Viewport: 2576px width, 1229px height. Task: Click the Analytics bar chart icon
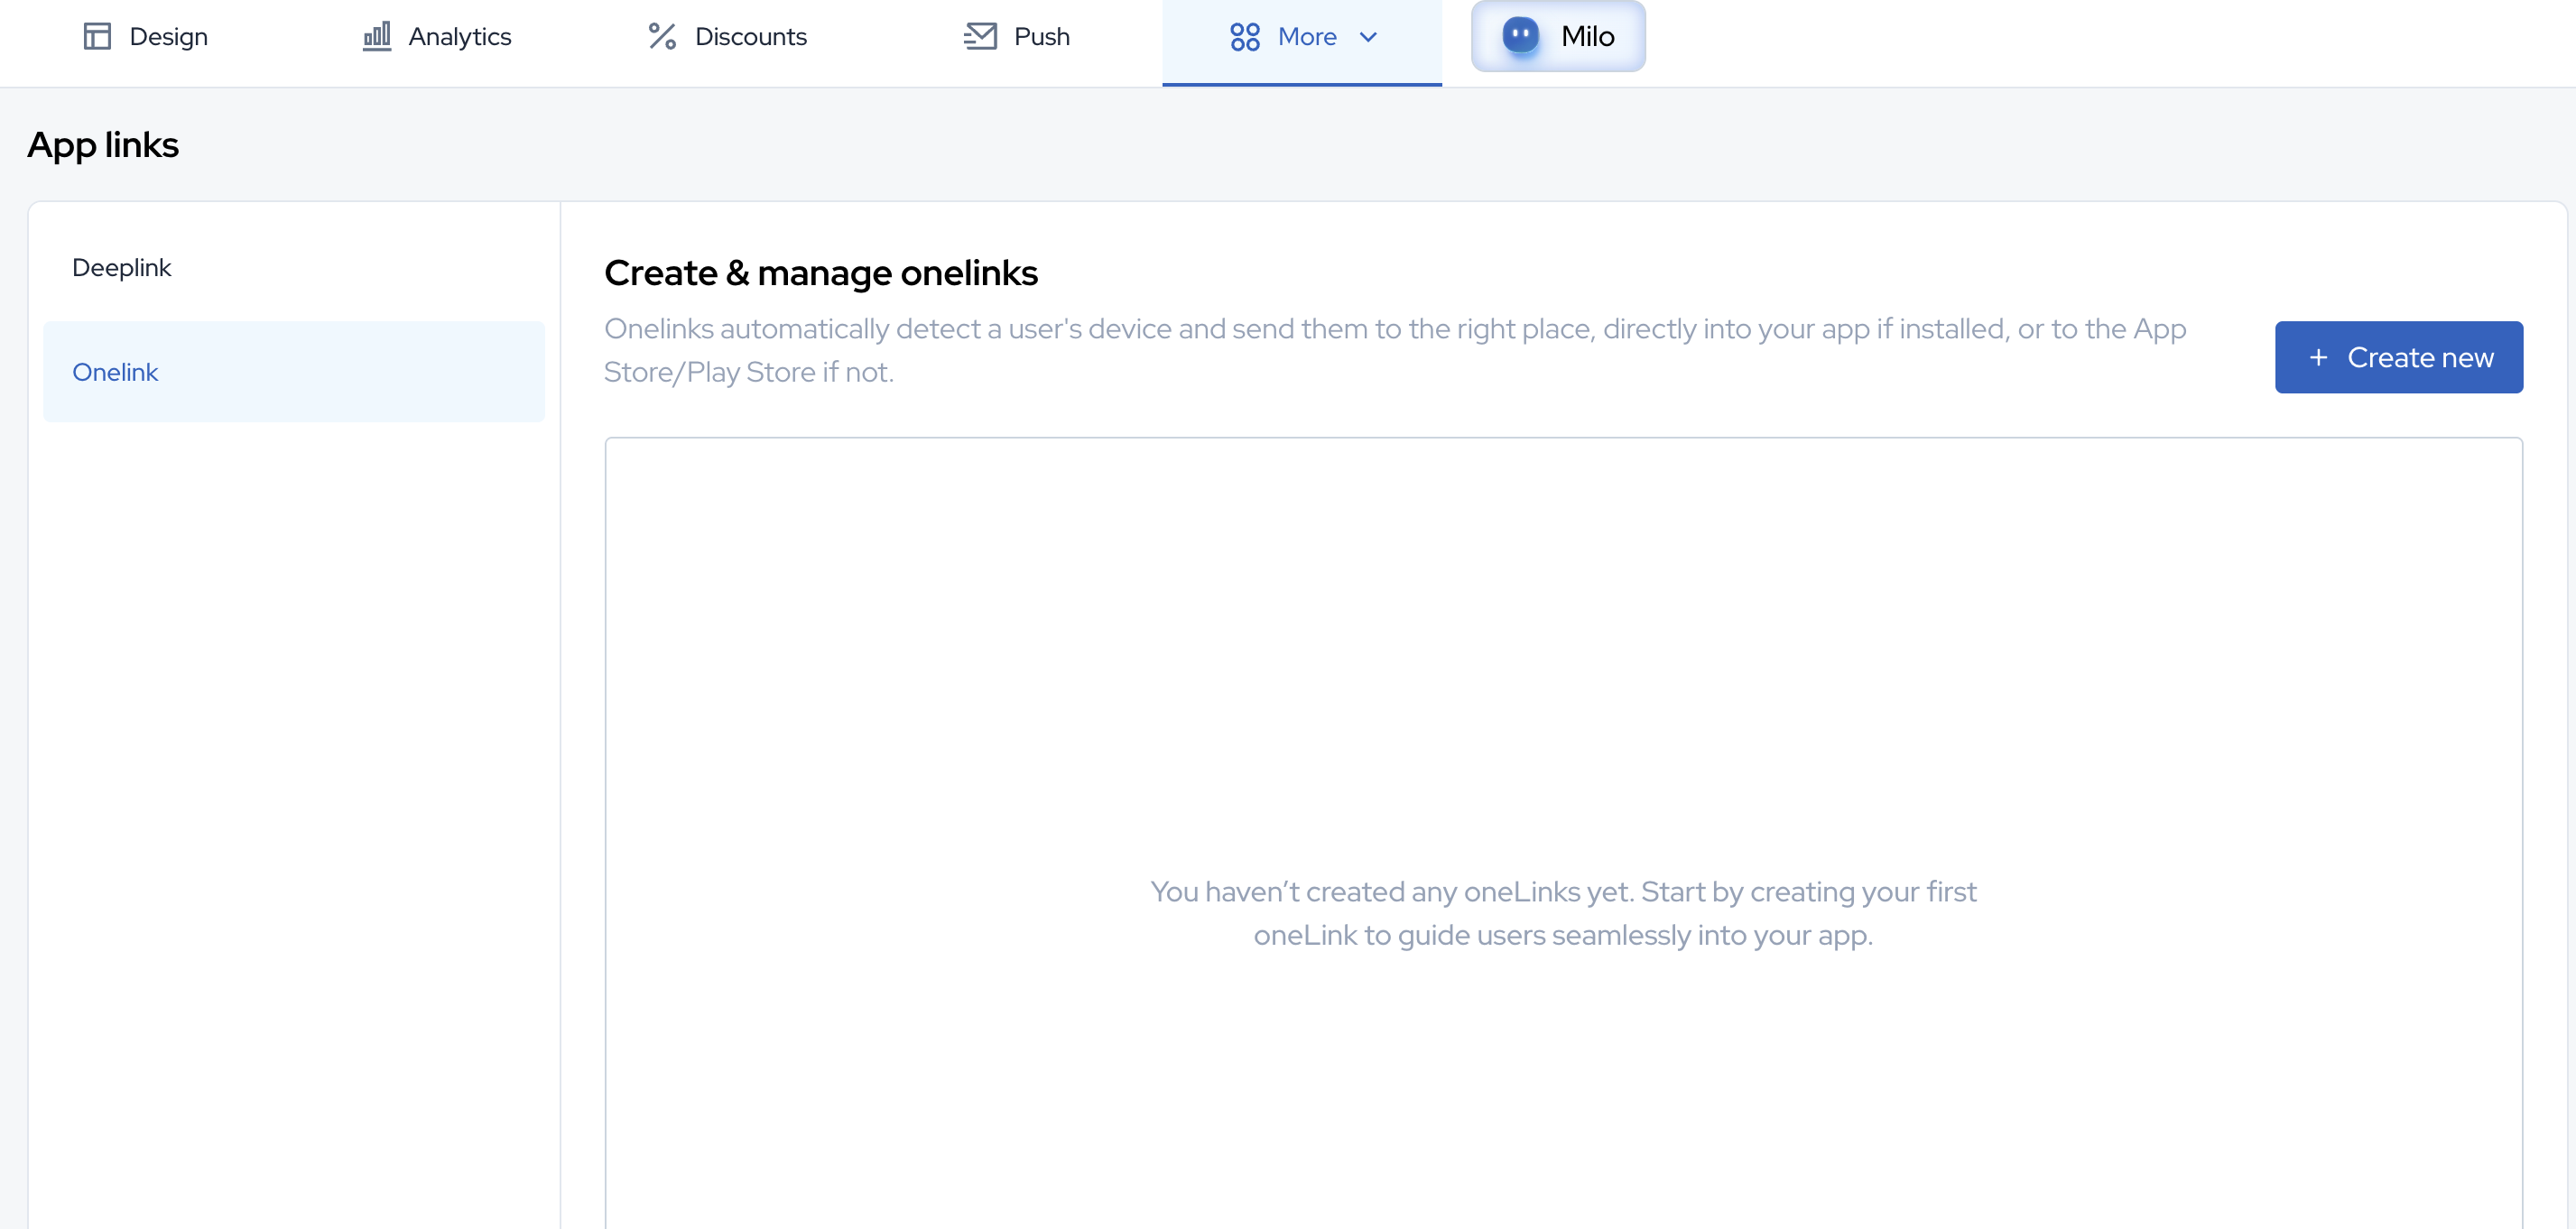click(x=377, y=37)
